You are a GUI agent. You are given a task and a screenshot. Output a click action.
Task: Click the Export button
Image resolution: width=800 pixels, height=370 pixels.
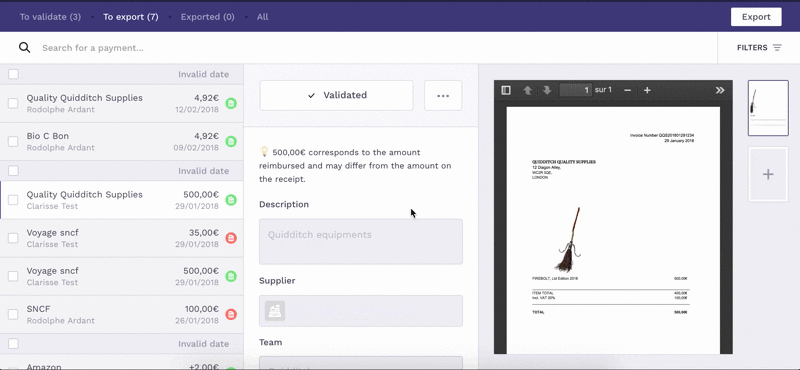[x=756, y=17]
